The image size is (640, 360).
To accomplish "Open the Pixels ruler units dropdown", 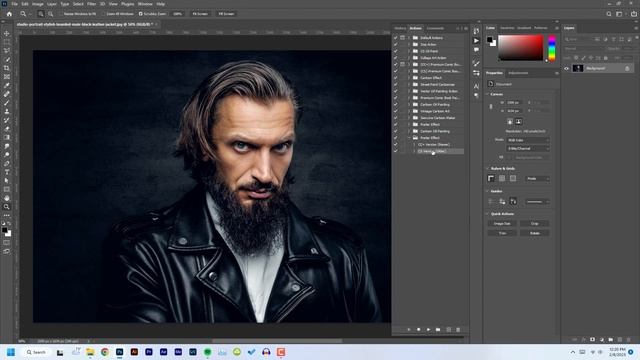I will tap(537, 178).
